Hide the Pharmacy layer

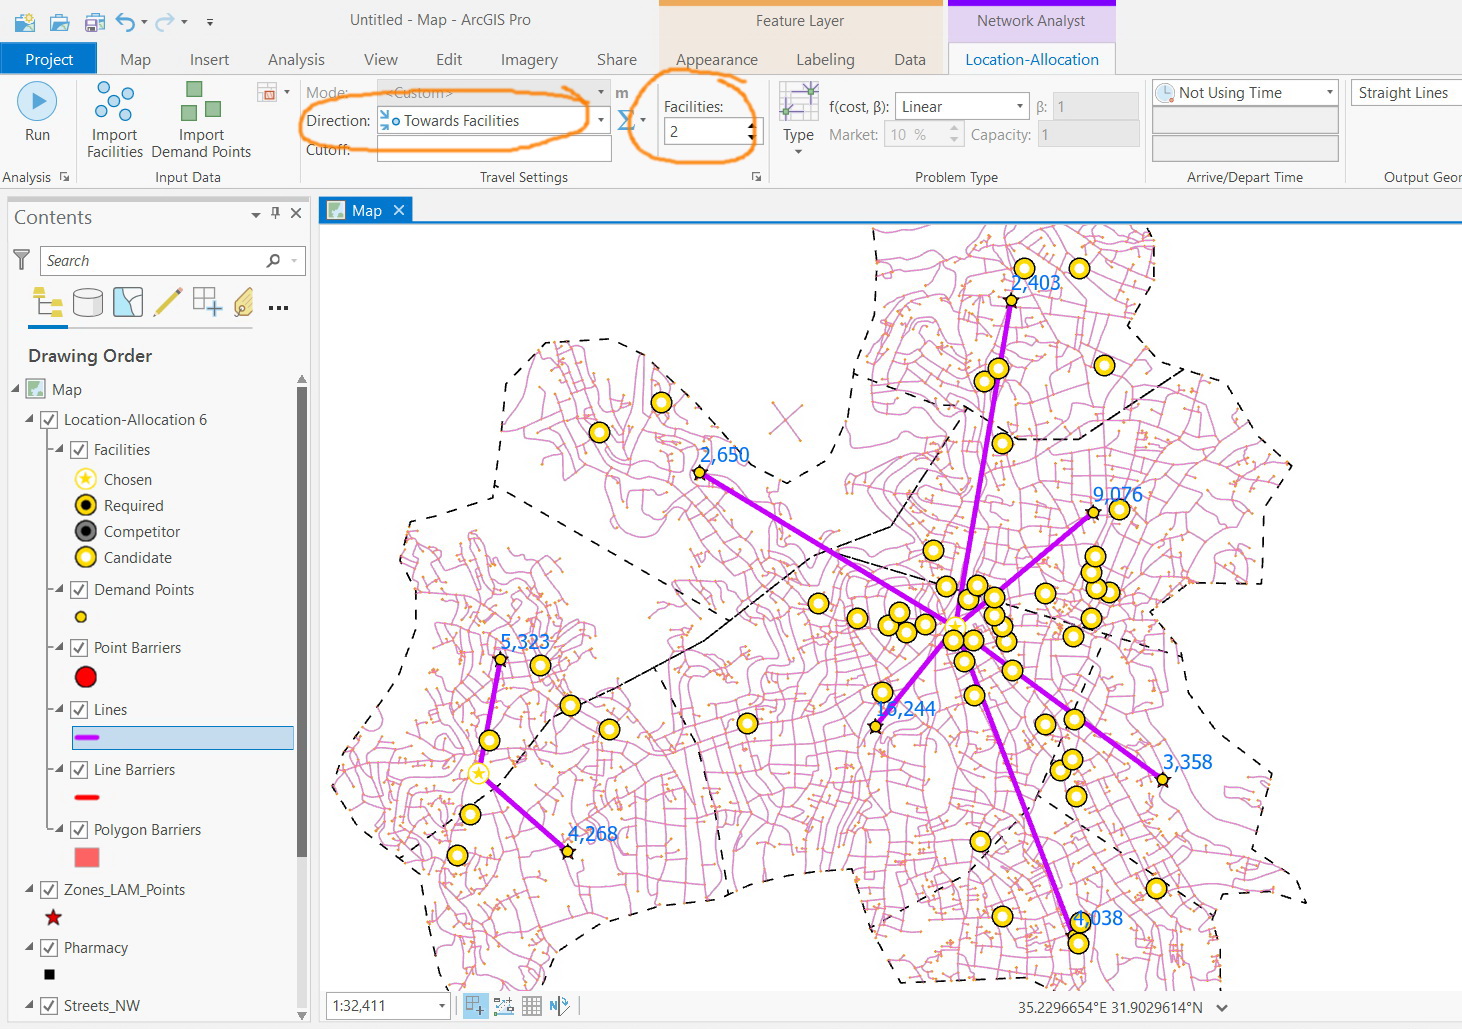tap(49, 948)
